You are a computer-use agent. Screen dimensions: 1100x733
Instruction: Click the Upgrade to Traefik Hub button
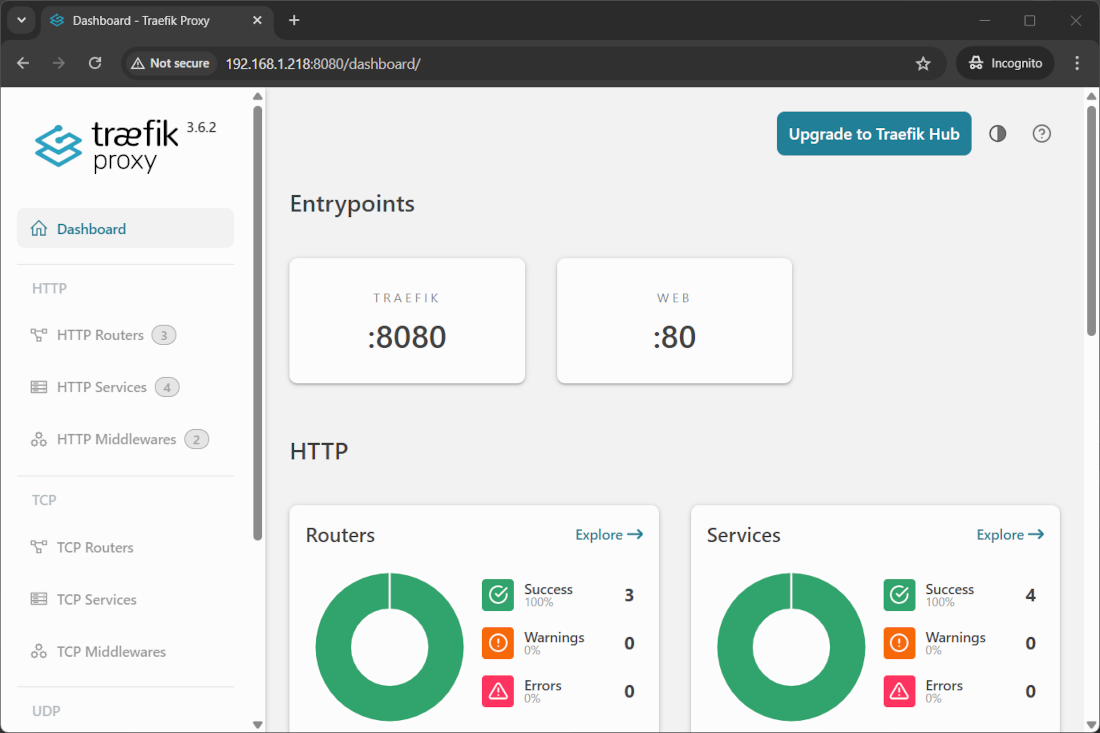click(873, 133)
